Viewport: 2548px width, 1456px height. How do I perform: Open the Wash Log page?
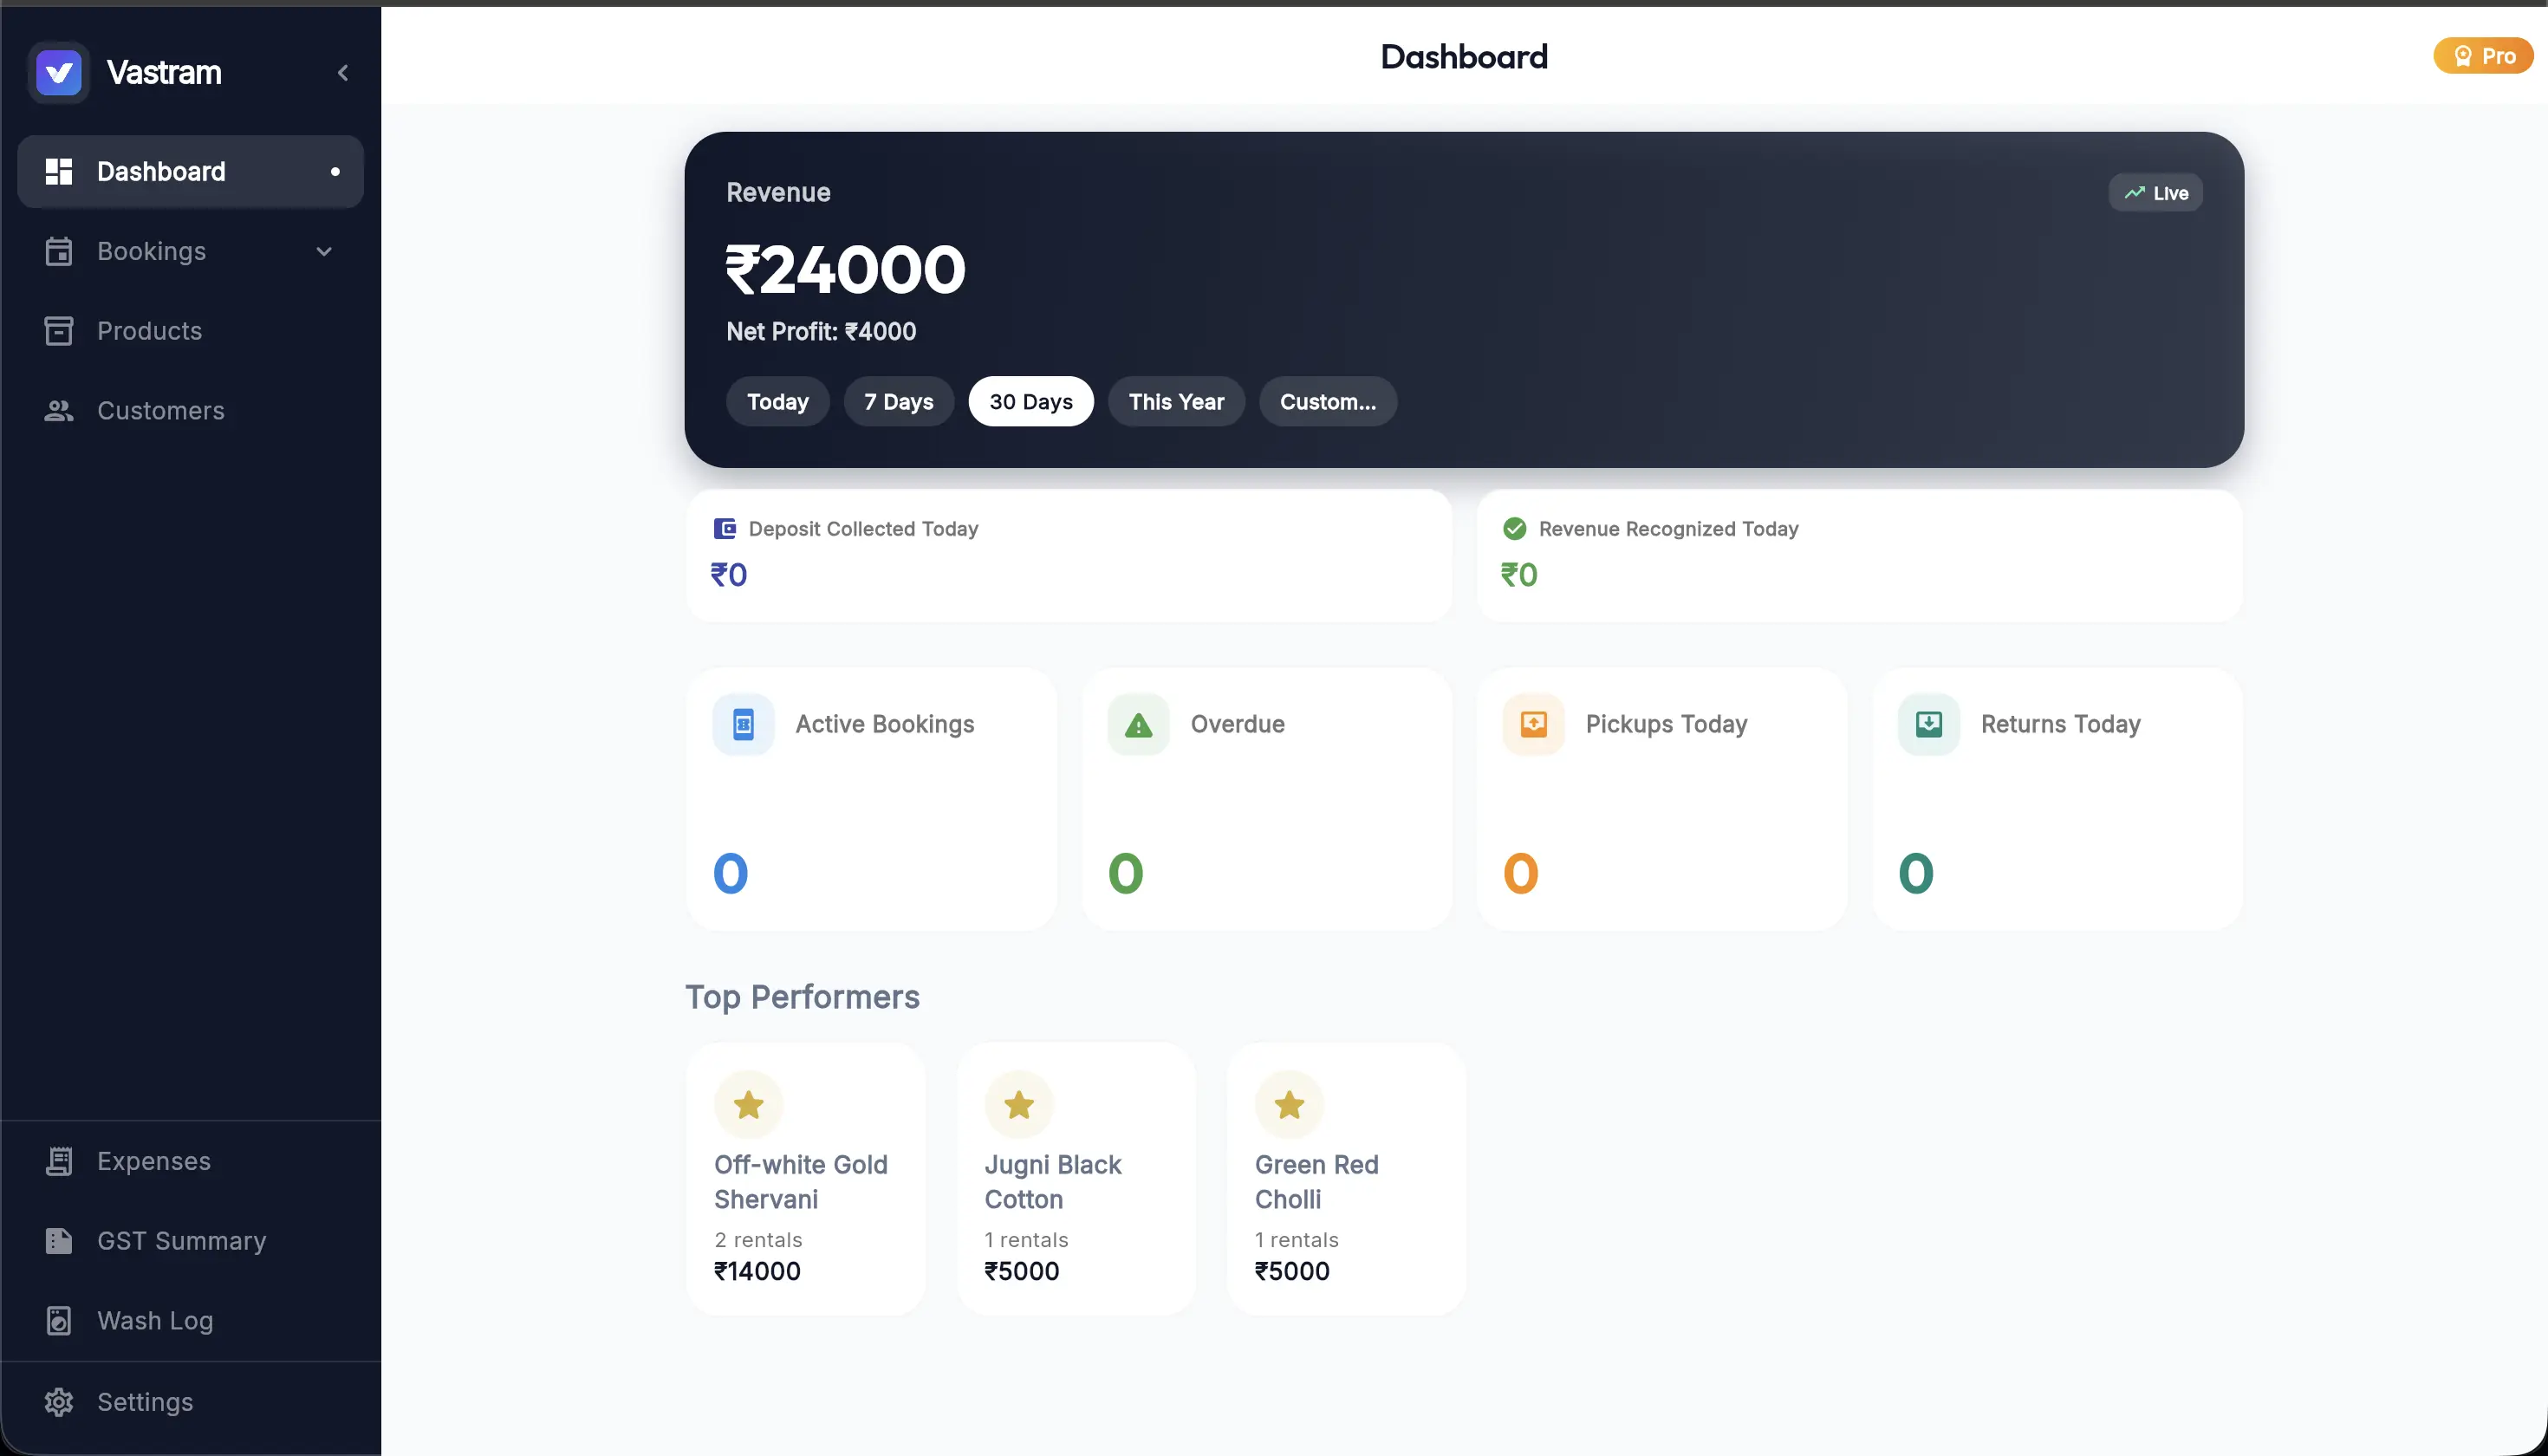(190, 1321)
